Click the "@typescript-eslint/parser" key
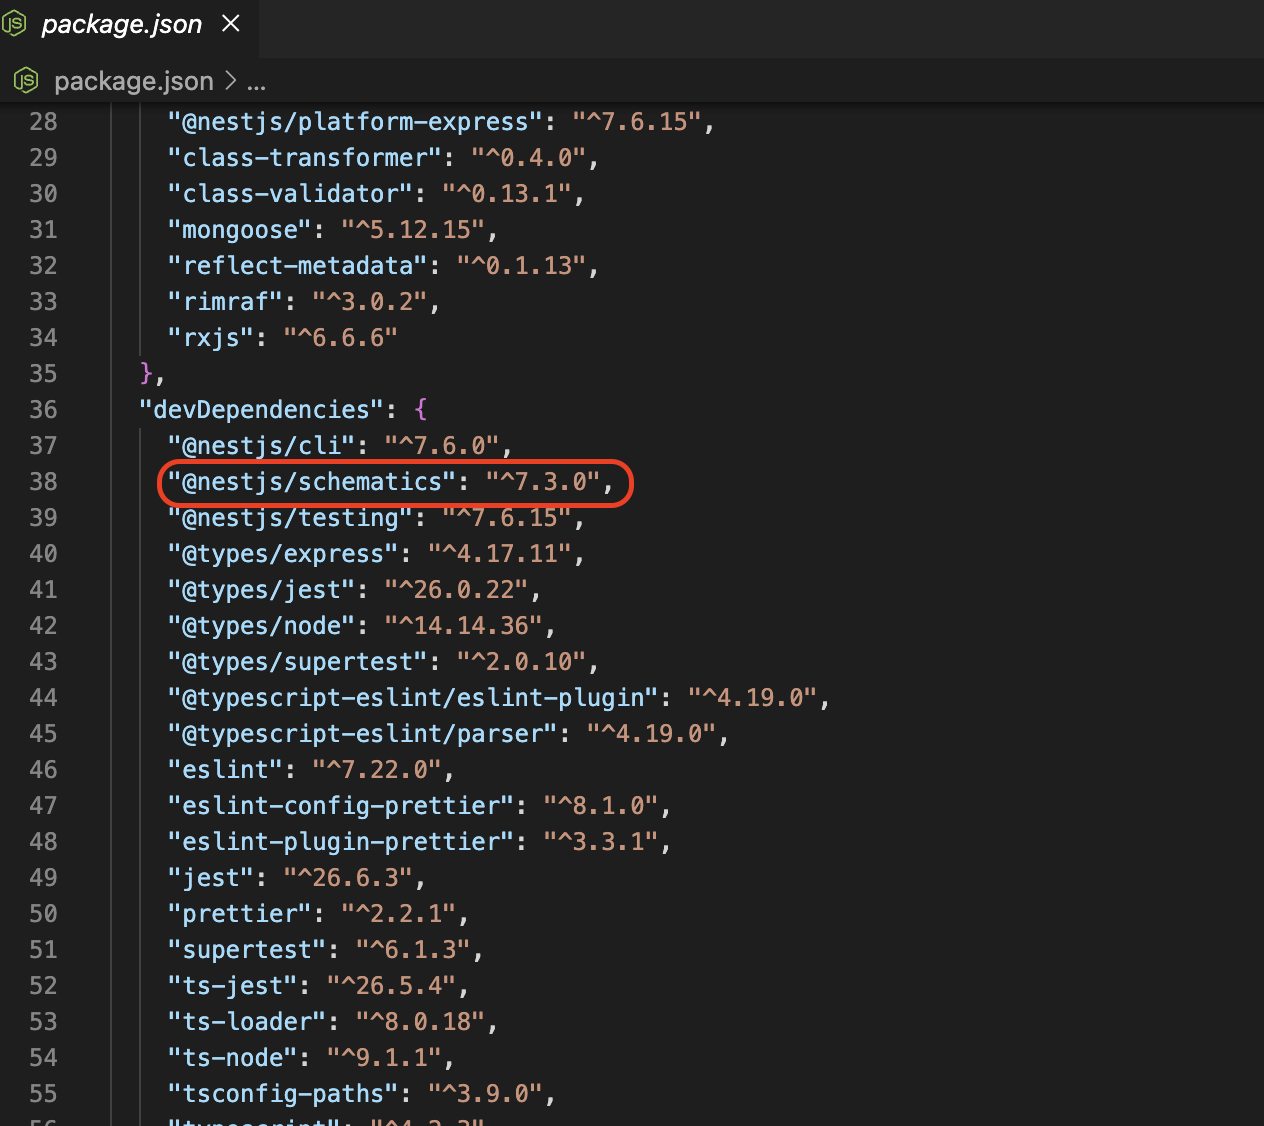The width and height of the screenshot is (1264, 1126). pos(363,733)
